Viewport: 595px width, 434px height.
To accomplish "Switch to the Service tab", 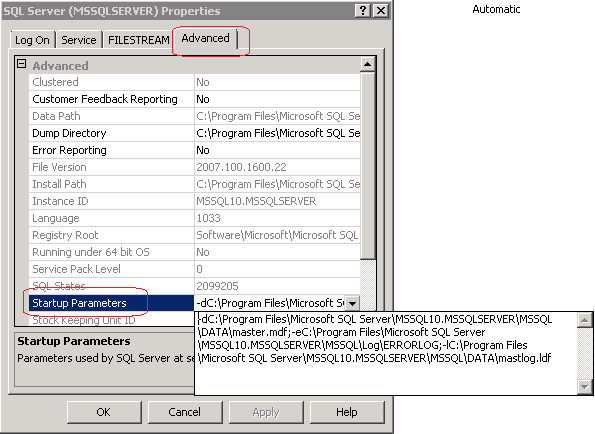I will coord(79,40).
